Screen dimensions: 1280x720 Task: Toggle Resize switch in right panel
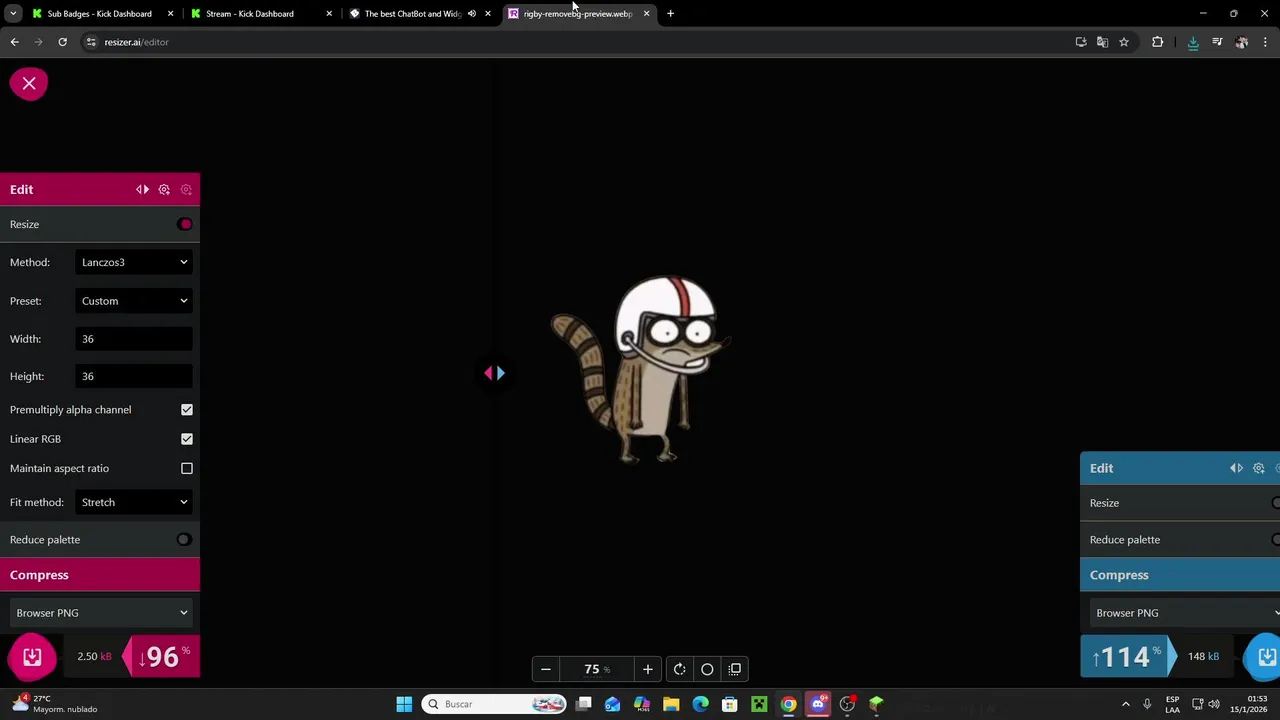[x=1275, y=503]
